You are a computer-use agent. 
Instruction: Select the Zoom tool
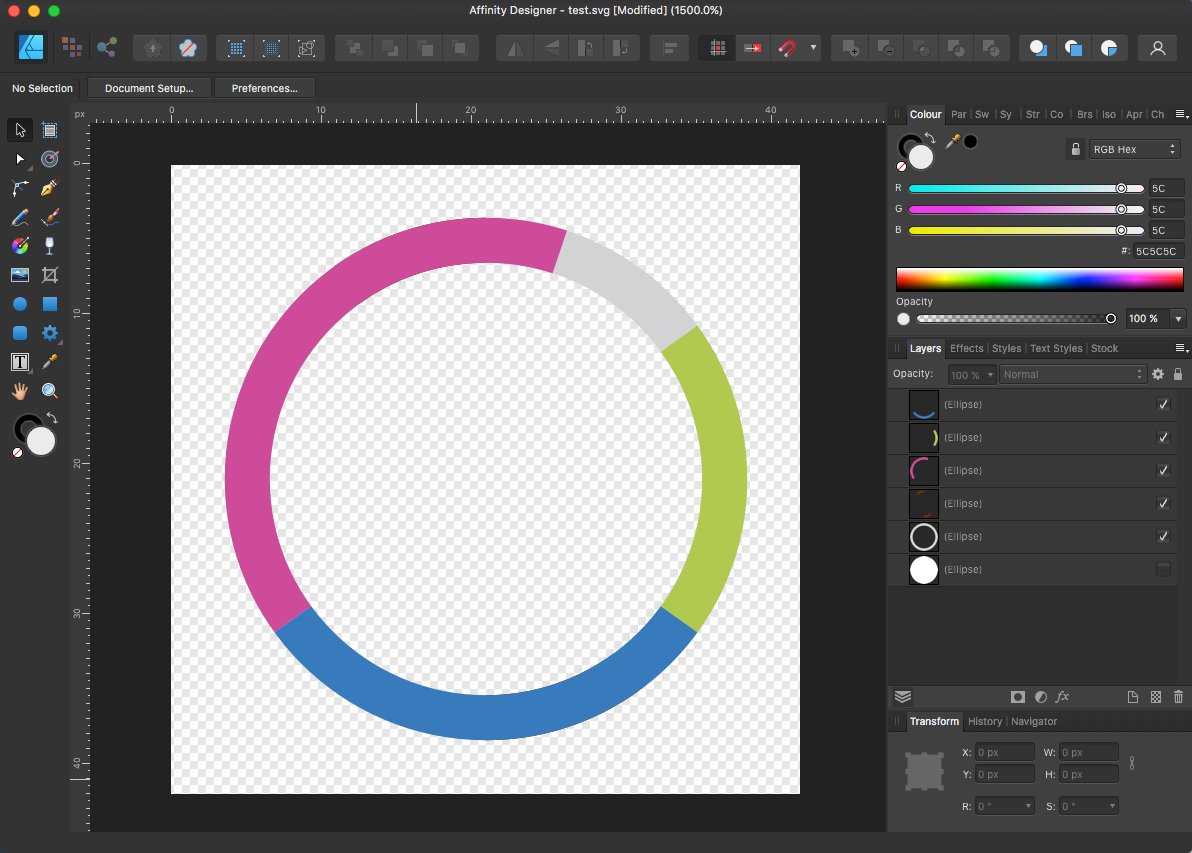pos(48,390)
